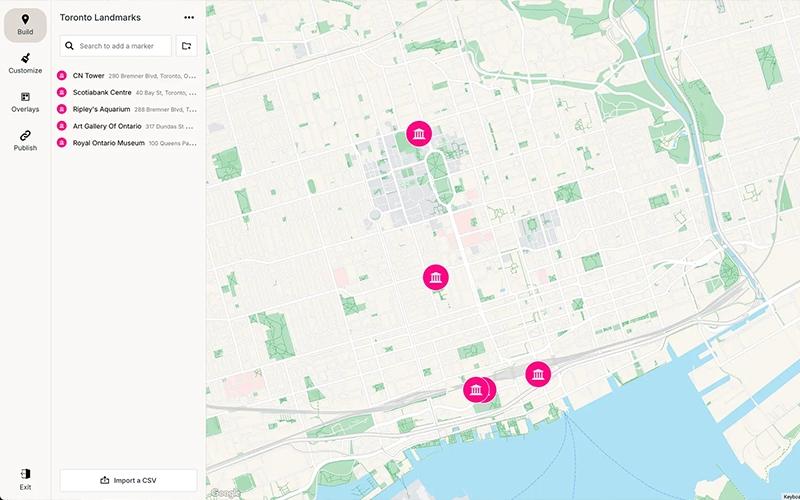Screen dimensions: 800x500
Task: Open the three-dot menu next to Toronto Landmarks
Action: pyautogui.click(x=189, y=17)
